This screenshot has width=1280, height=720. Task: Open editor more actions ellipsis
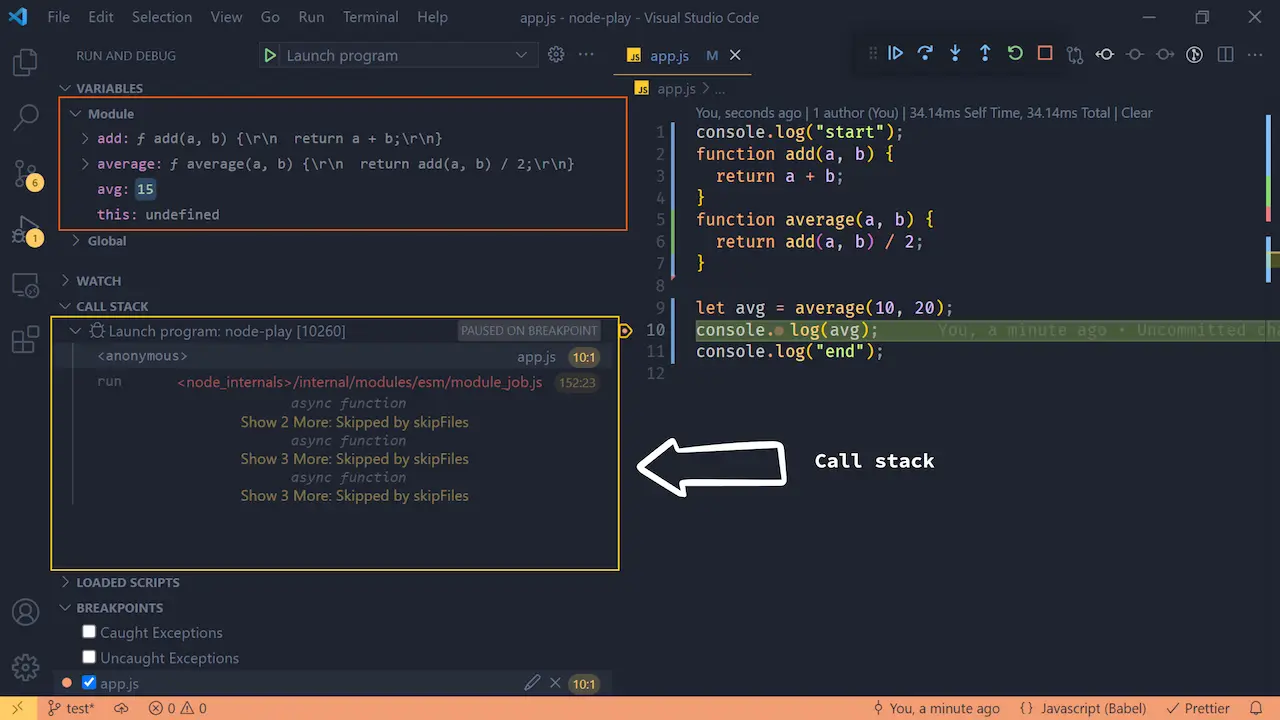[x=1255, y=55]
